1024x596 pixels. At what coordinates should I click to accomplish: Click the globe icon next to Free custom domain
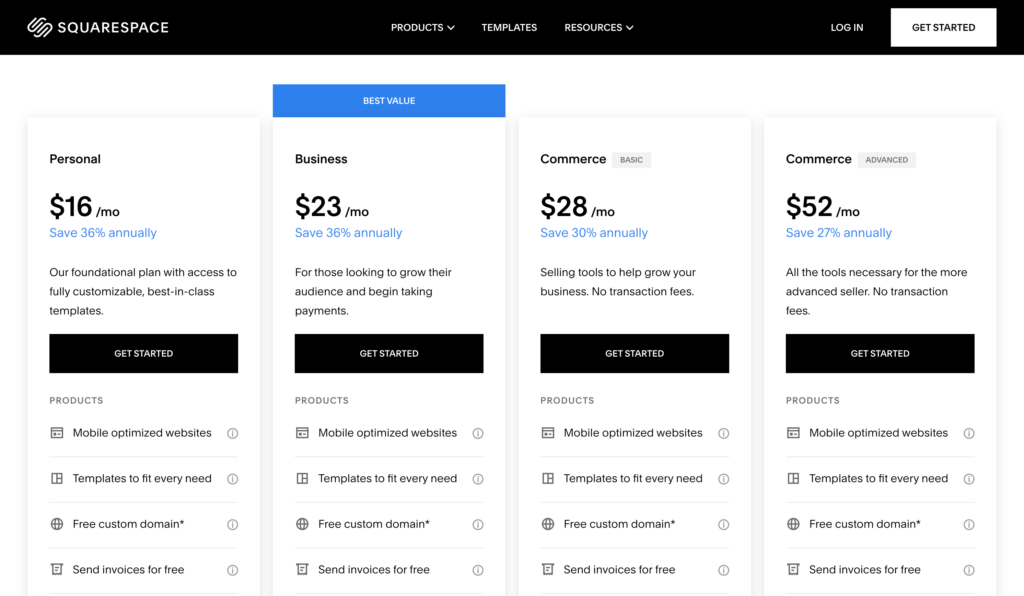pyautogui.click(x=58, y=523)
